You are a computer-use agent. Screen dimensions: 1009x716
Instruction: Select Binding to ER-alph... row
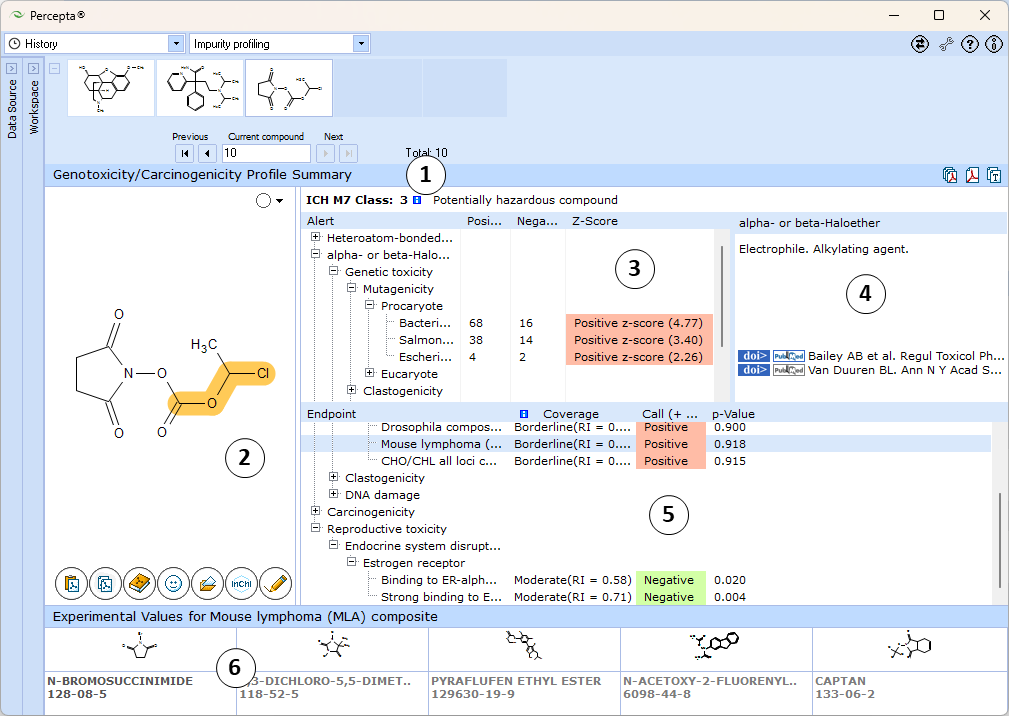pyautogui.click(x=647, y=580)
